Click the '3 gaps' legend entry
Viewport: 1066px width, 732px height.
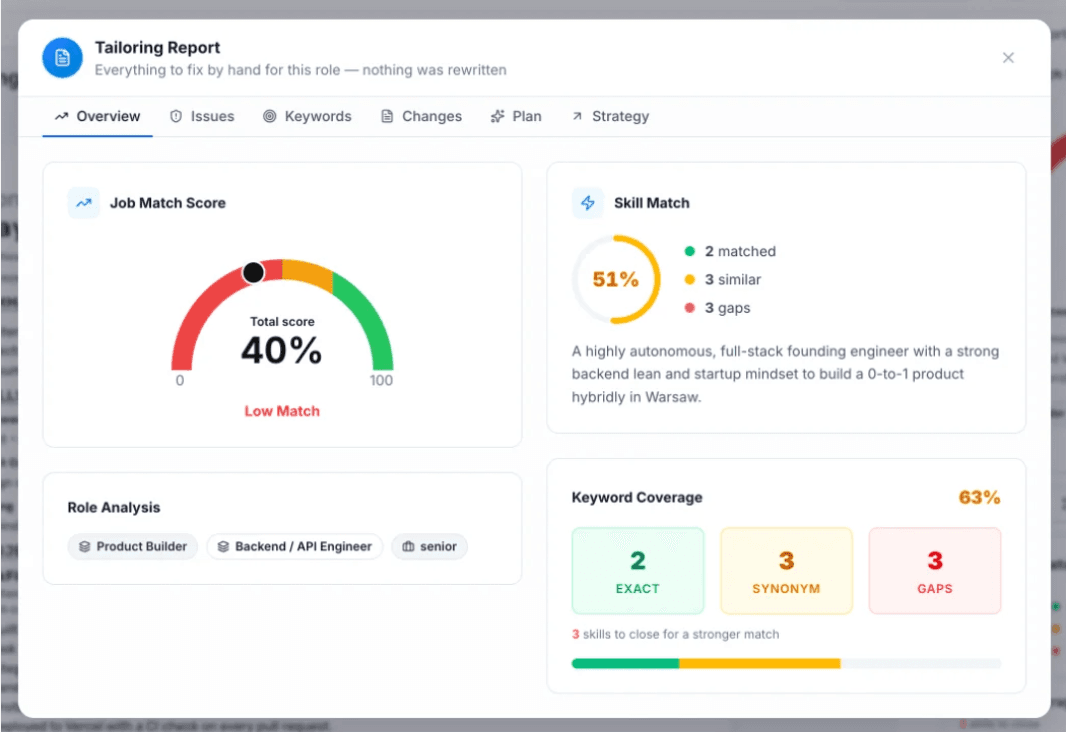717,308
